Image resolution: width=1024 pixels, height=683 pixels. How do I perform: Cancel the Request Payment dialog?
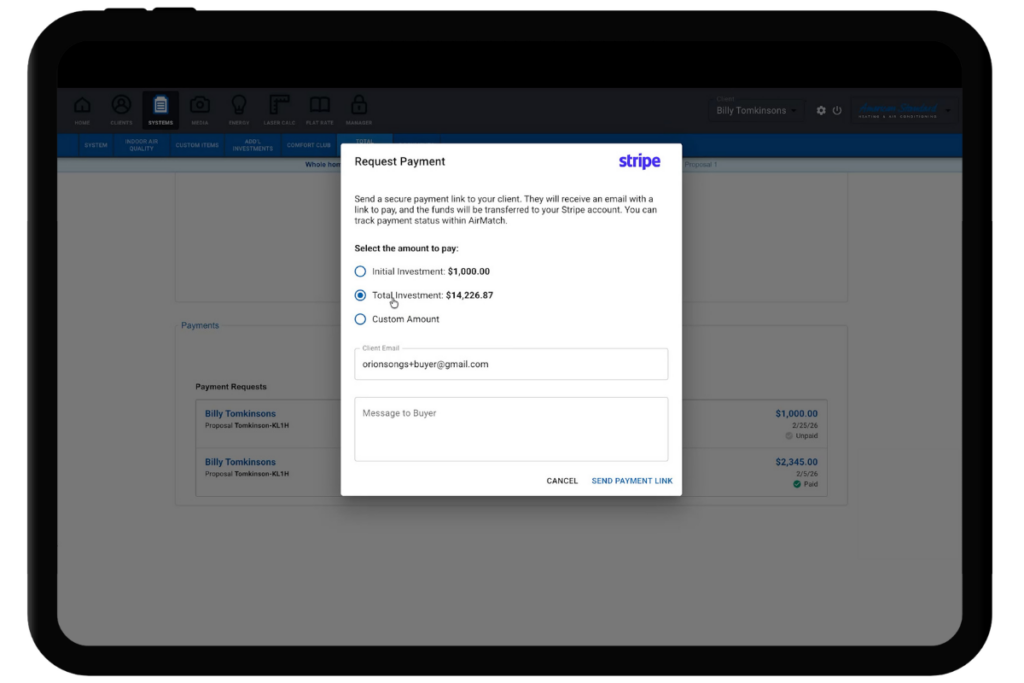pyautogui.click(x=562, y=481)
